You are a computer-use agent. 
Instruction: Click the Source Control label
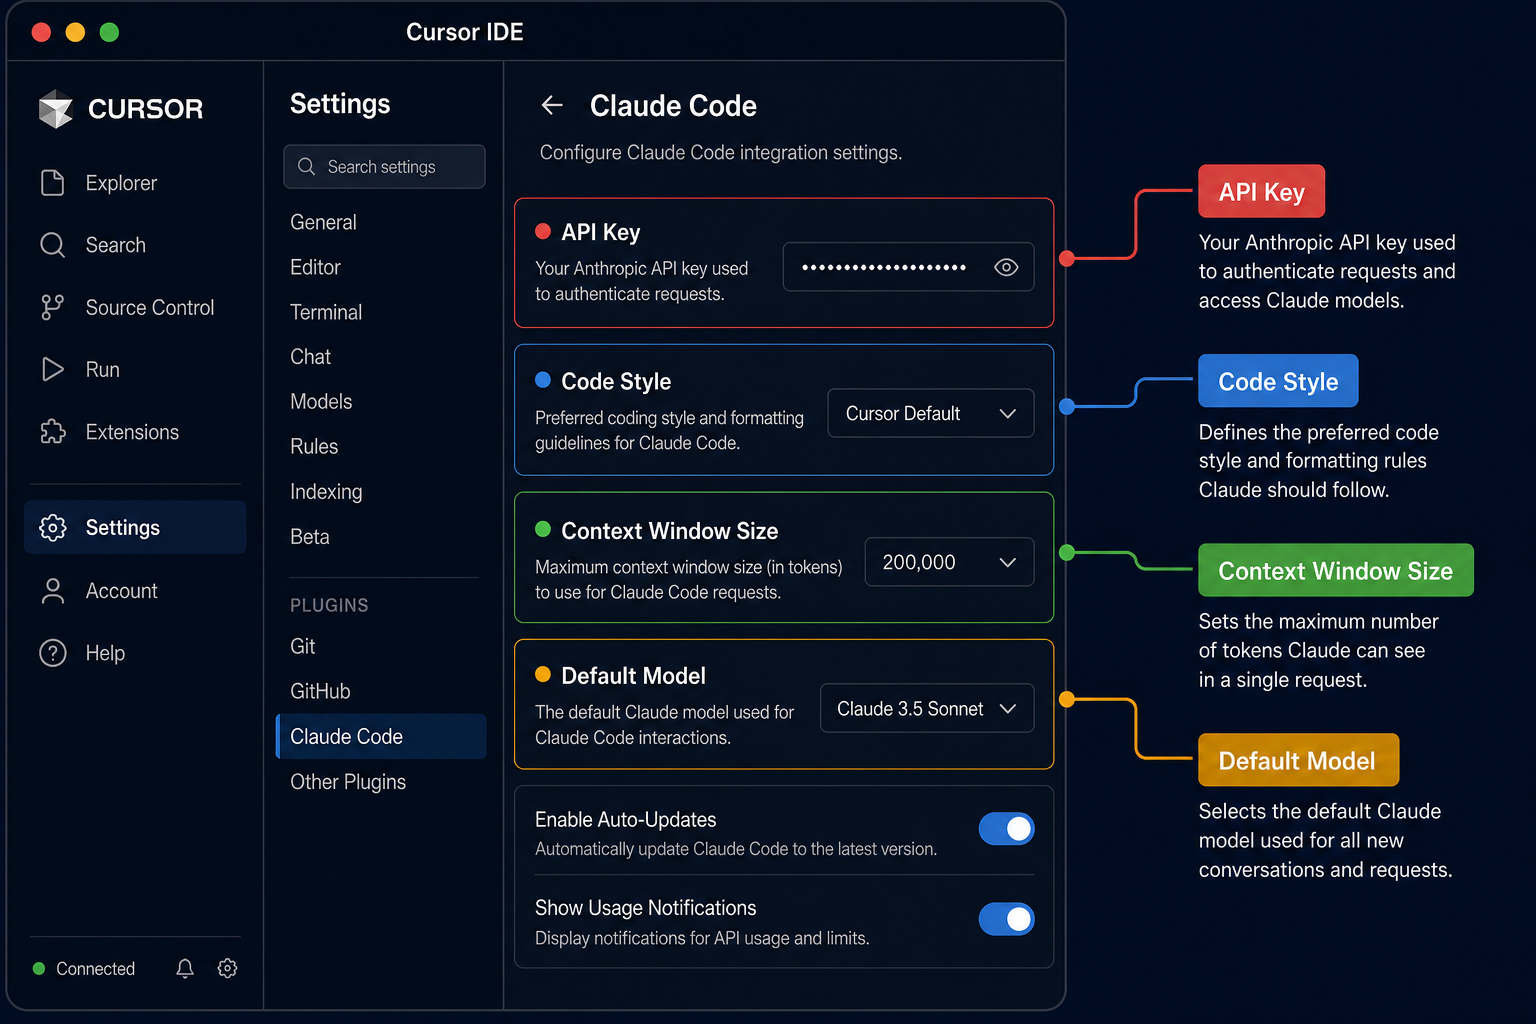[150, 308]
